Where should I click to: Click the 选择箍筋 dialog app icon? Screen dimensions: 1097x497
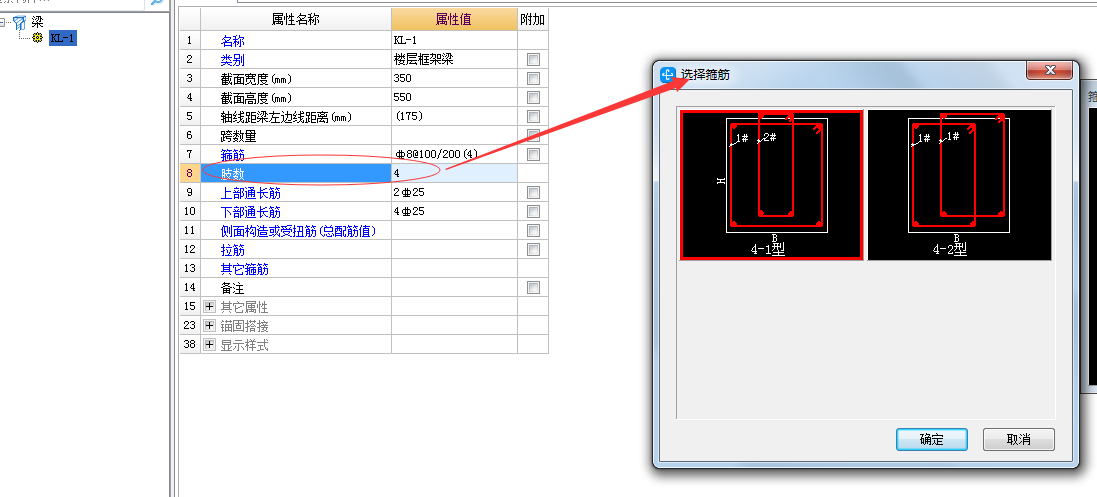[x=668, y=74]
